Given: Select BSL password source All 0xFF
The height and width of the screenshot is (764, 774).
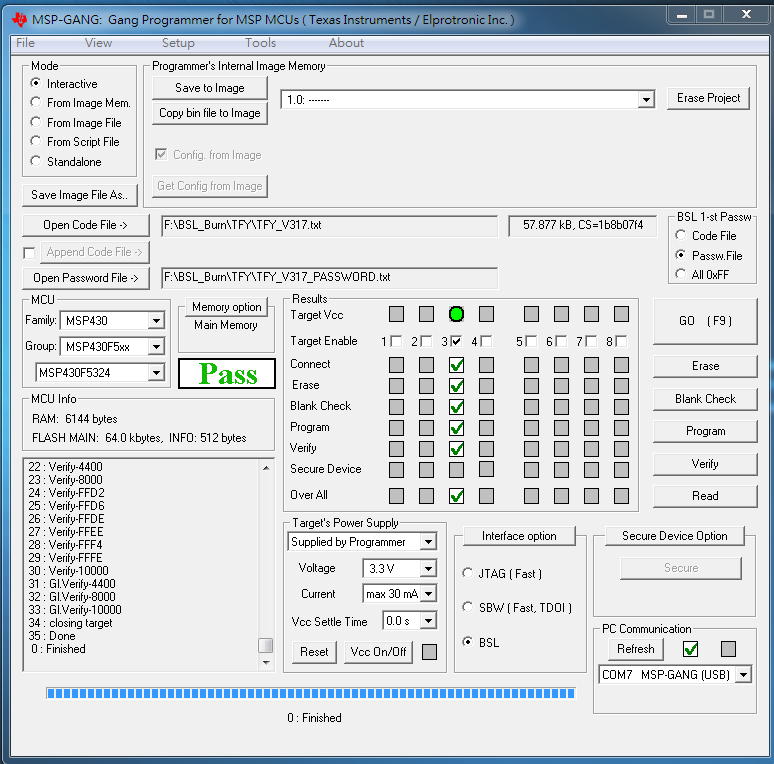Looking at the screenshot, I should click(681, 274).
